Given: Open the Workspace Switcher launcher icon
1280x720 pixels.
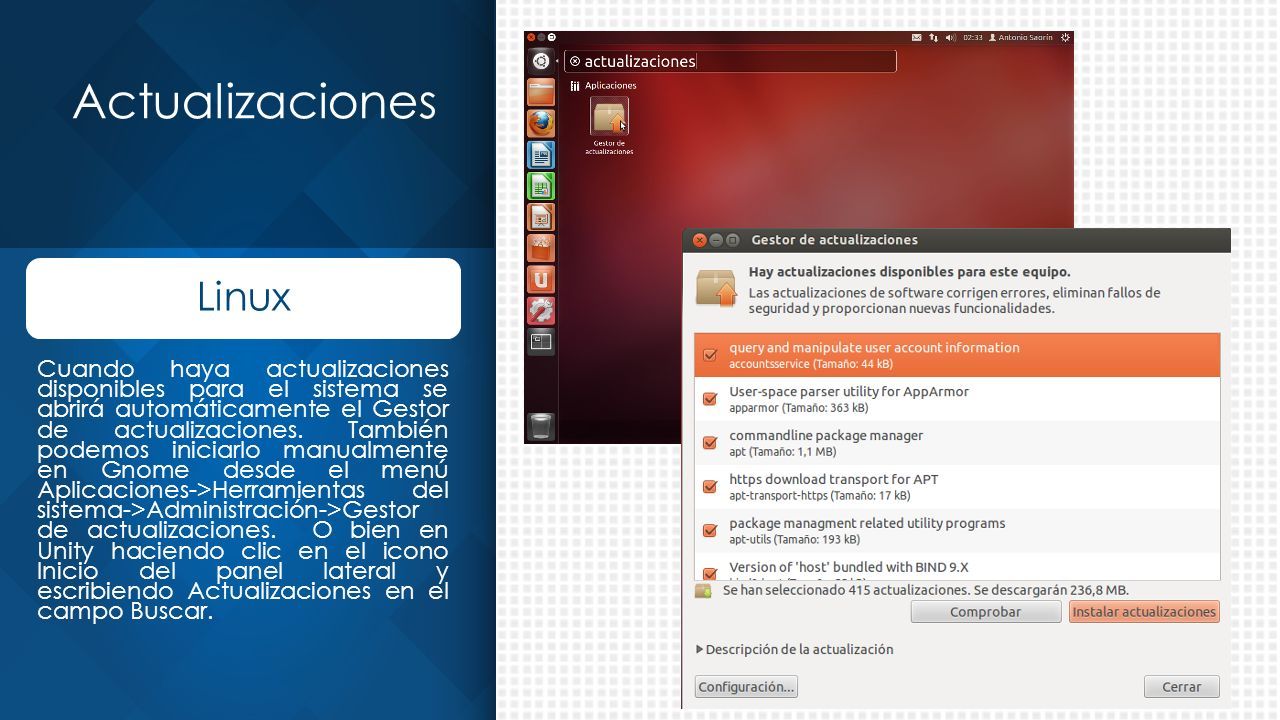Looking at the screenshot, I should click(541, 341).
